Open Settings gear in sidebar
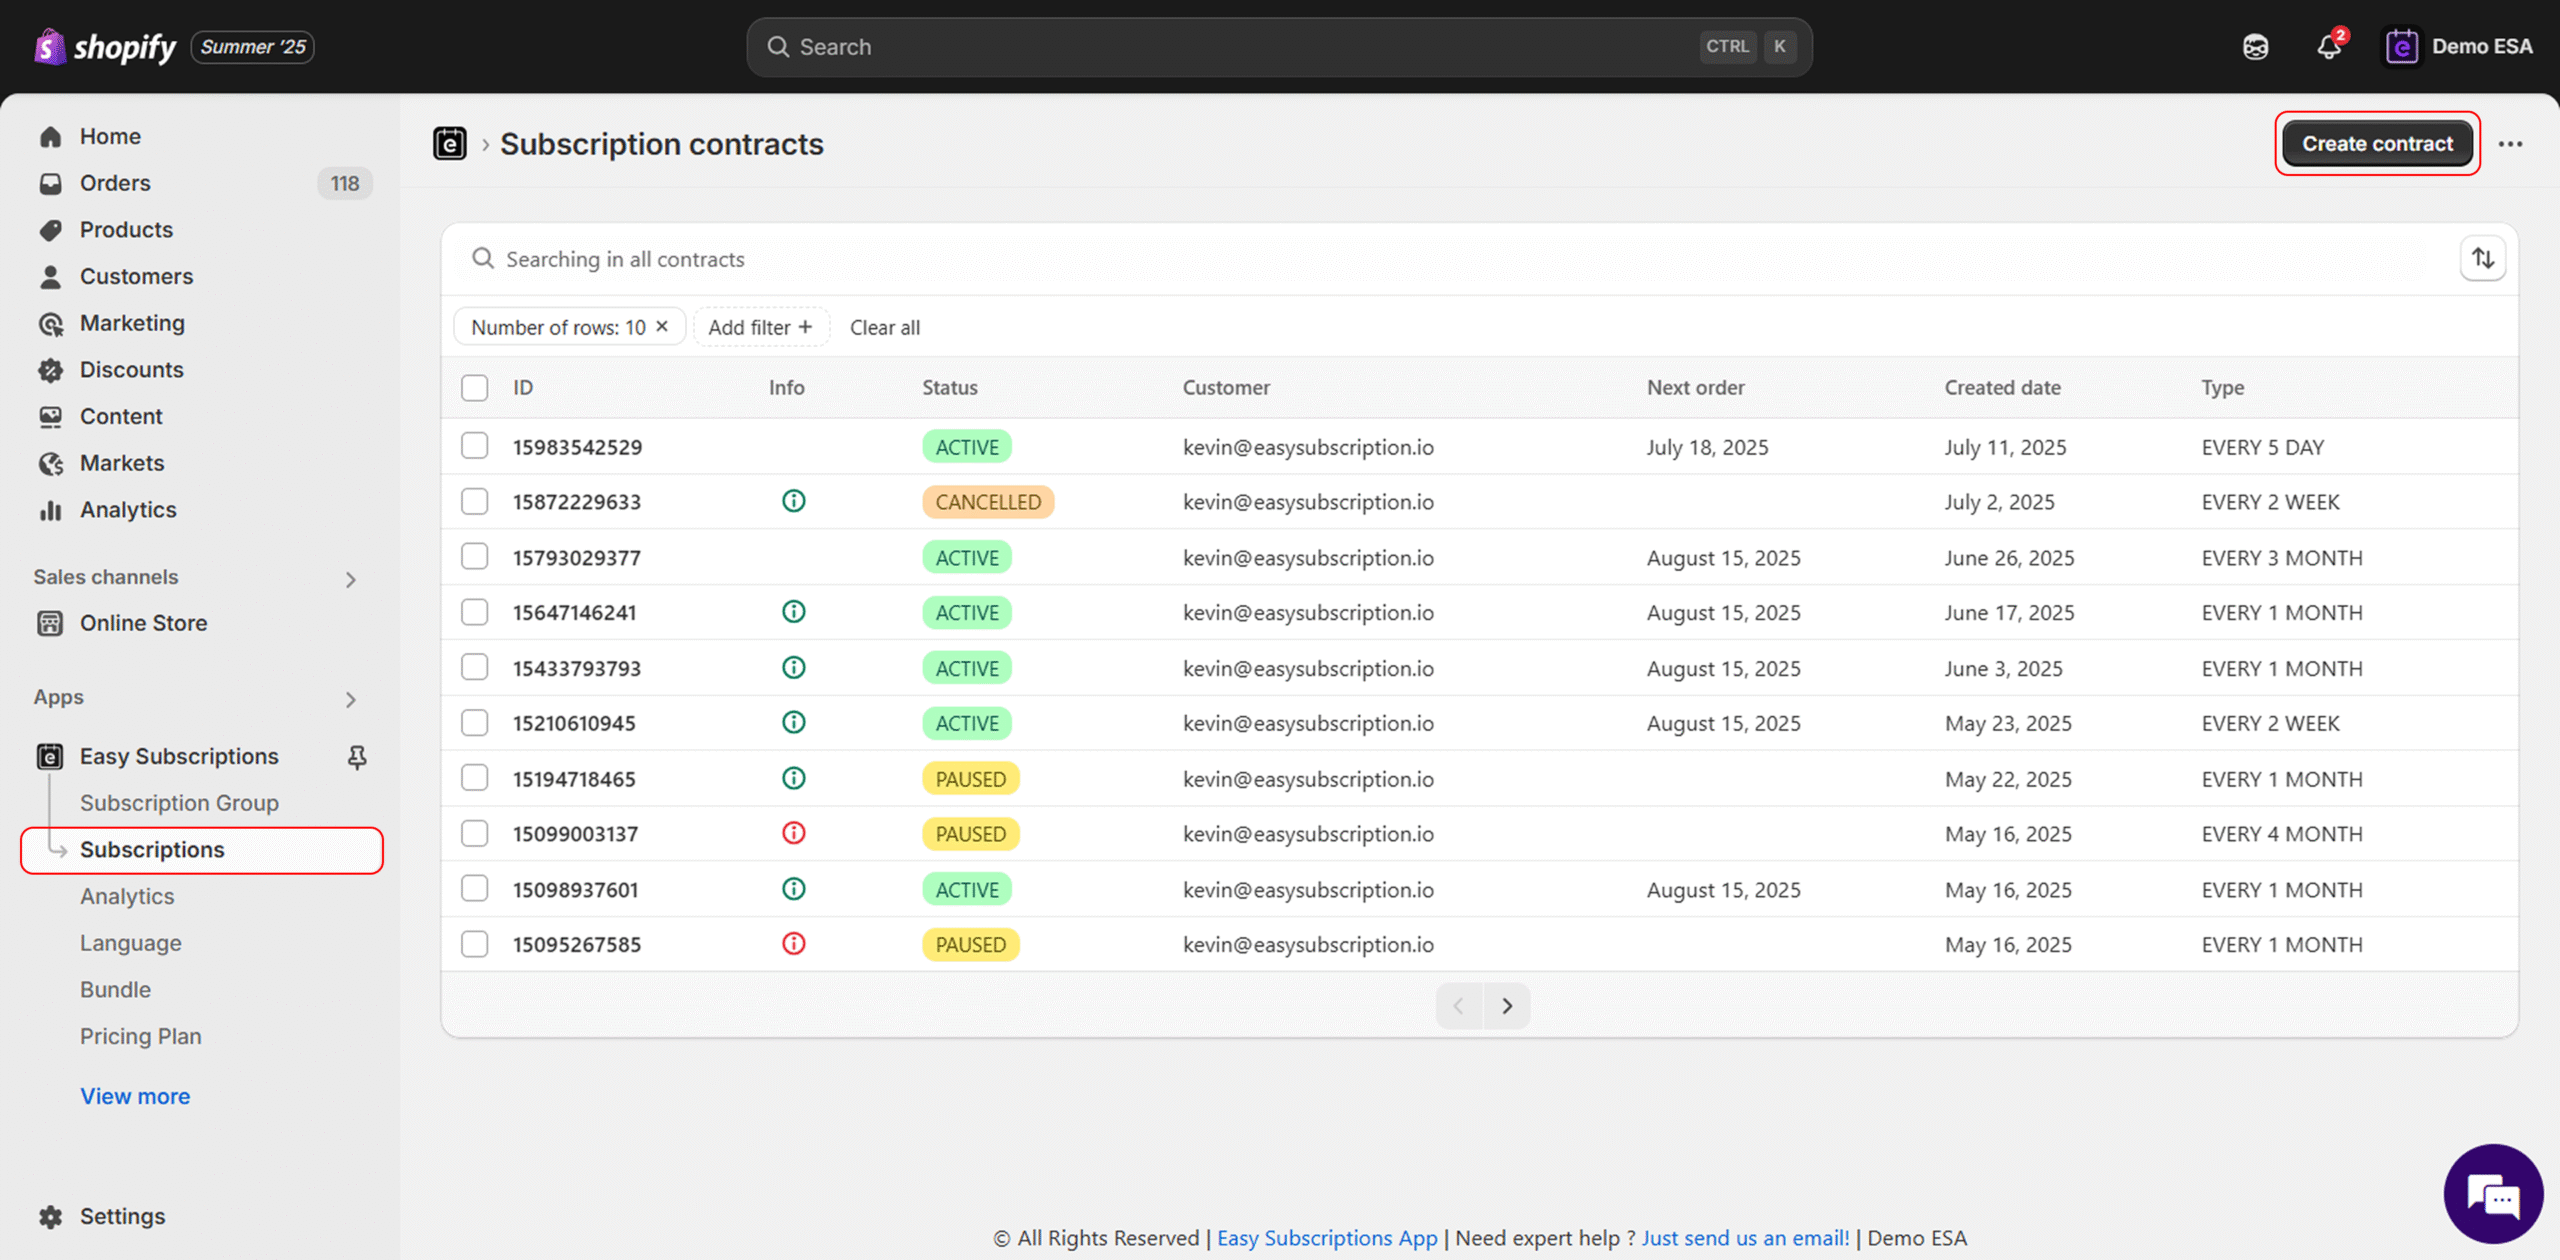Viewport: 2560px width, 1260px height. (50, 1217)
